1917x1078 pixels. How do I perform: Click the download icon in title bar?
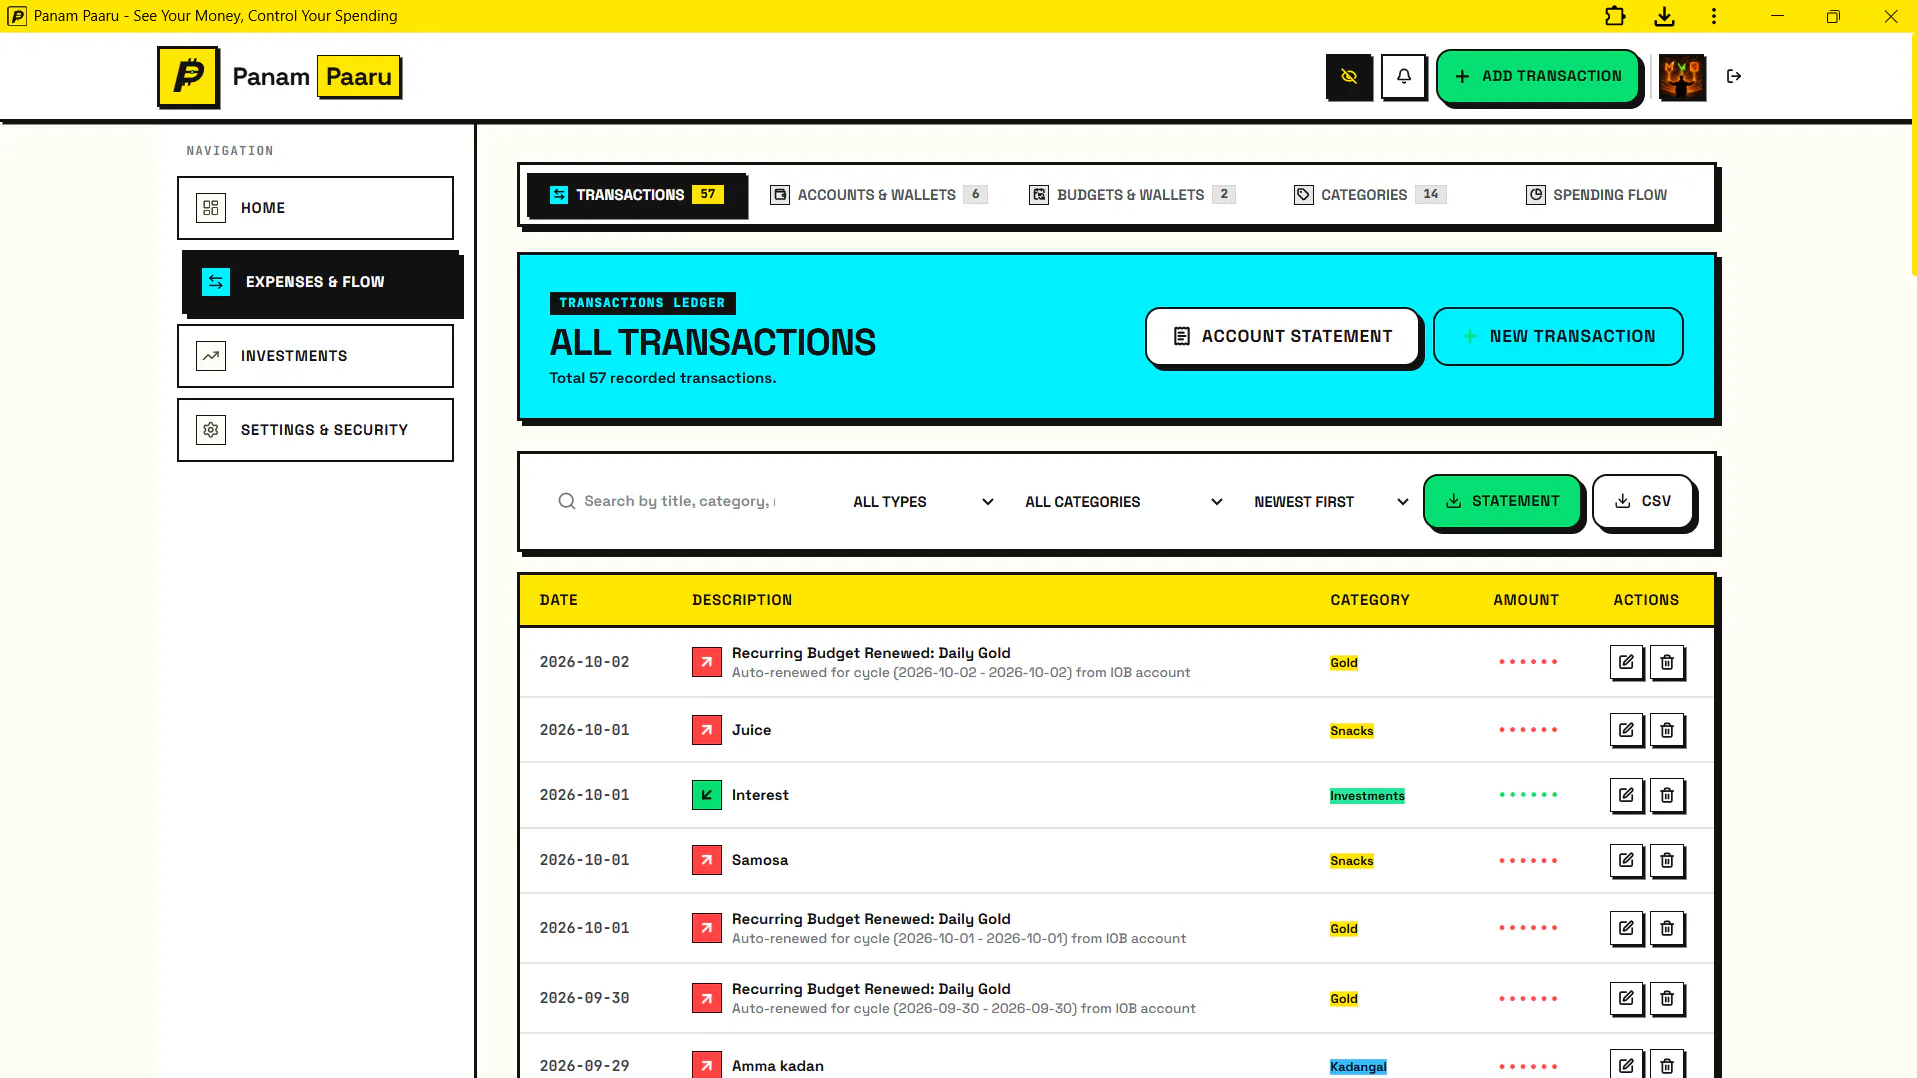[1664, 16]
